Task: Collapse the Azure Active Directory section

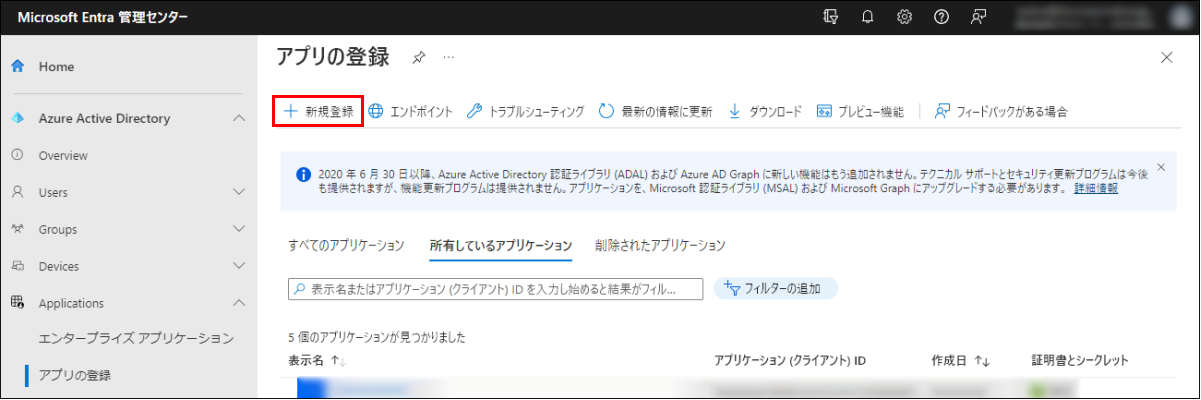Action: tap(238, 119)
